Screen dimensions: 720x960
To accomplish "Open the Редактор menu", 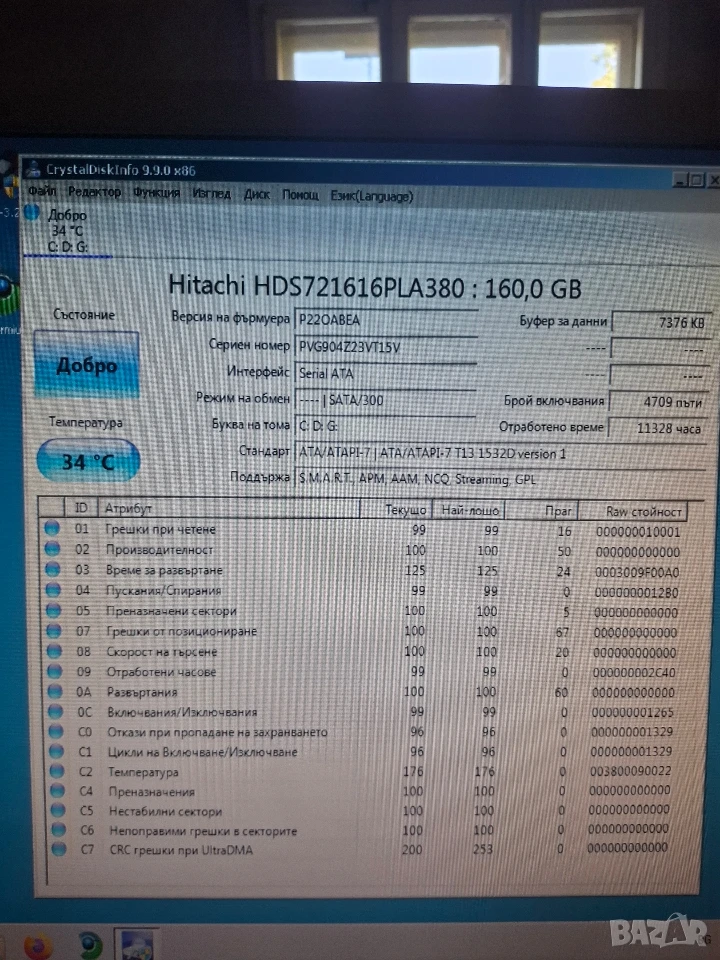I will coord(94,192).
